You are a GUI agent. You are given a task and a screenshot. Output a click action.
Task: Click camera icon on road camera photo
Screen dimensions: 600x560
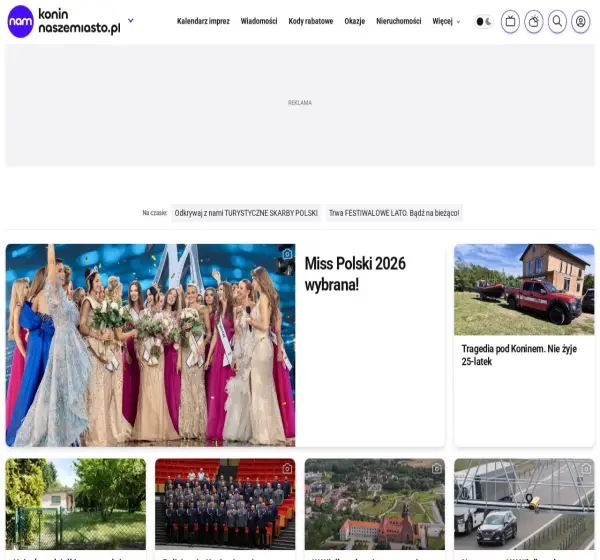coord(586,469)
